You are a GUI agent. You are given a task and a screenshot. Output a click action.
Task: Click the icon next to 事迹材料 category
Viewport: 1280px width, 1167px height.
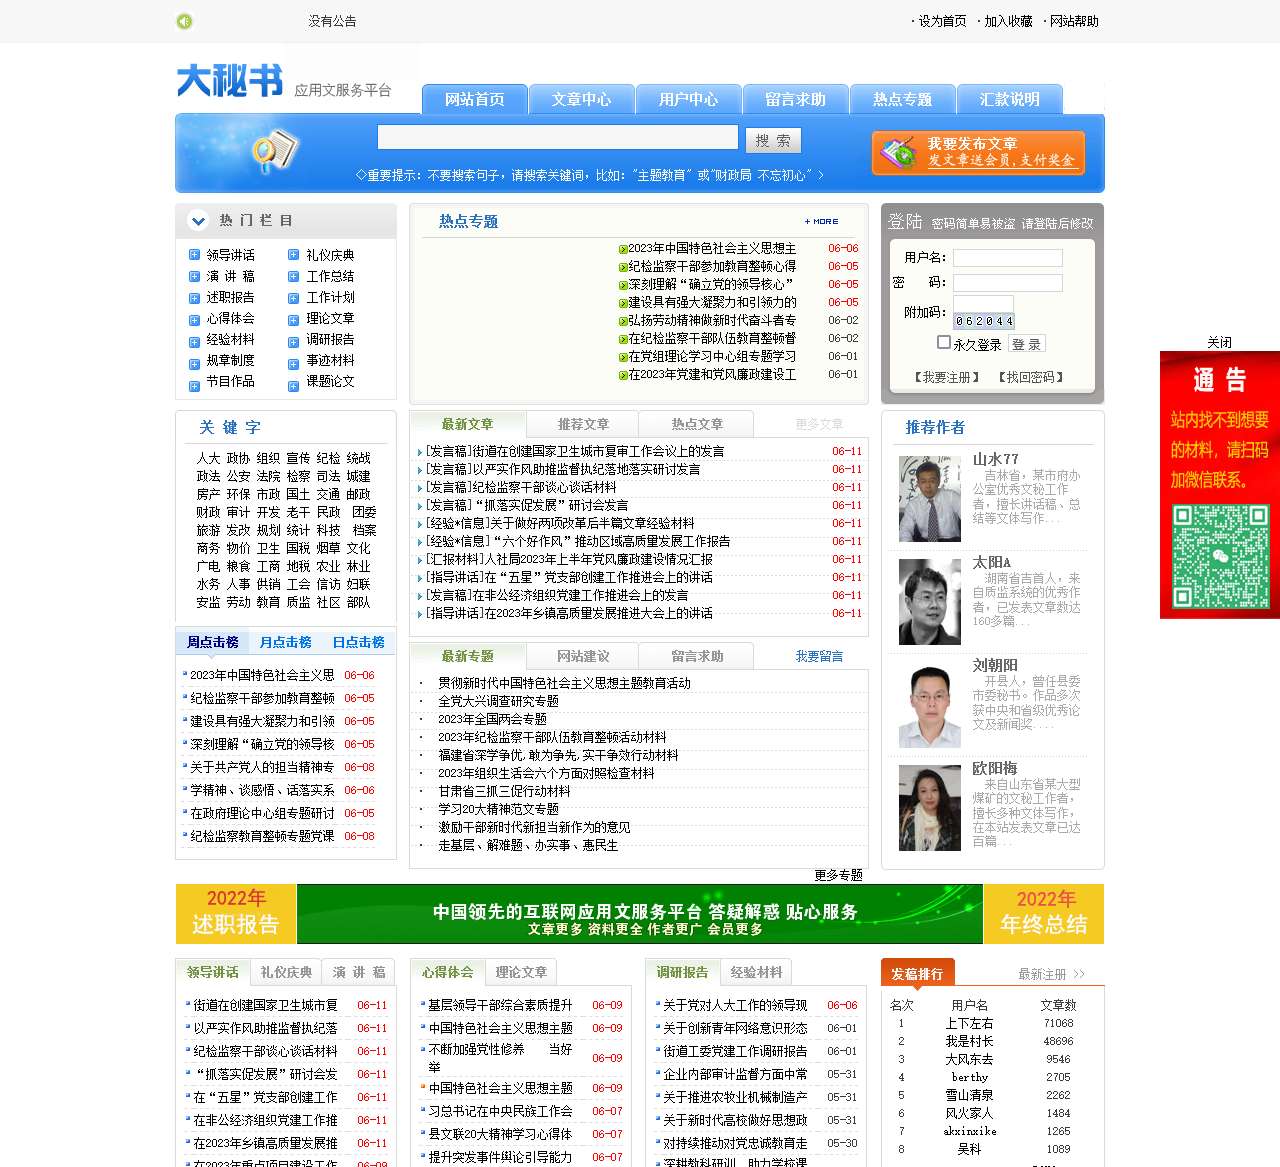point(294,363)
